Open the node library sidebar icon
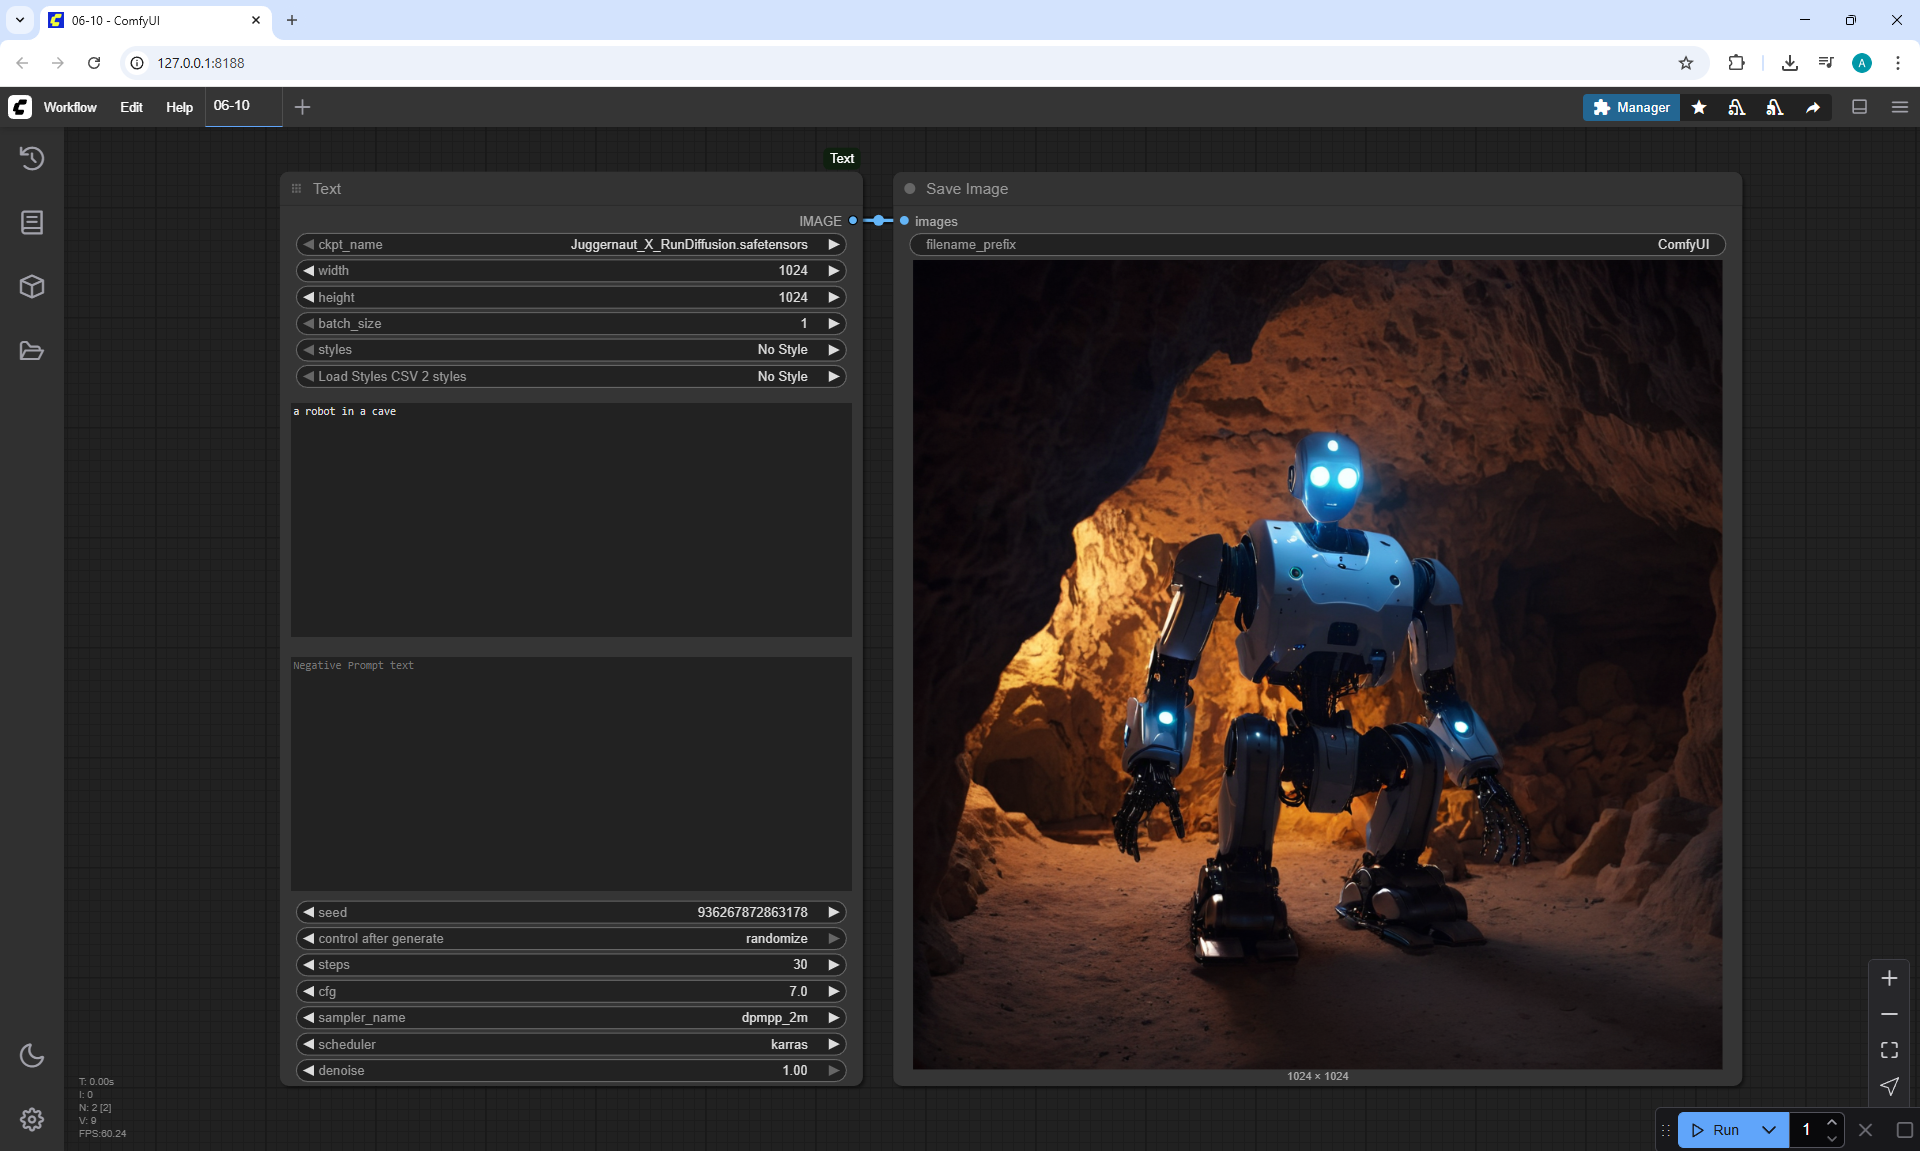 tap(32, 222)
